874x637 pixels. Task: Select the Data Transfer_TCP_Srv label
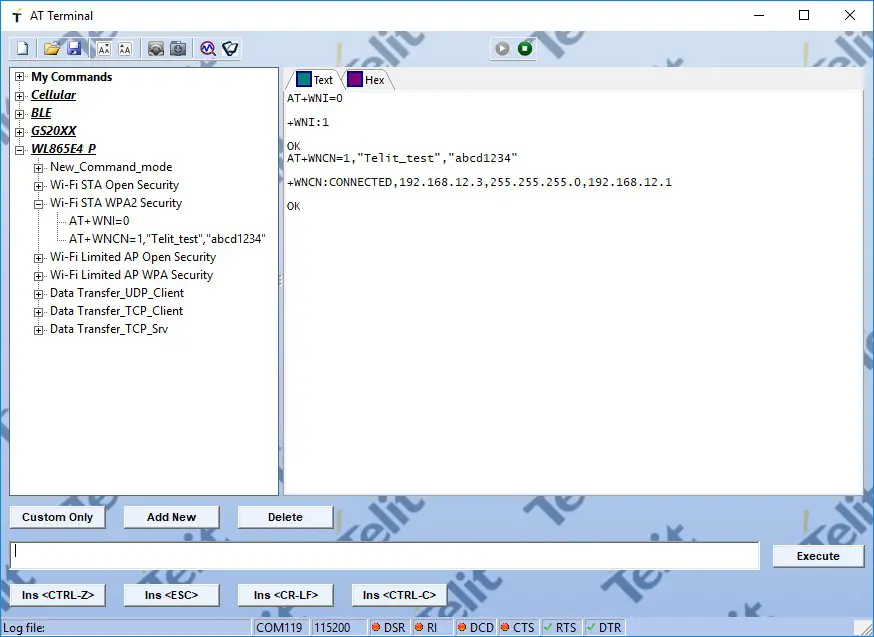pos(109,329)
